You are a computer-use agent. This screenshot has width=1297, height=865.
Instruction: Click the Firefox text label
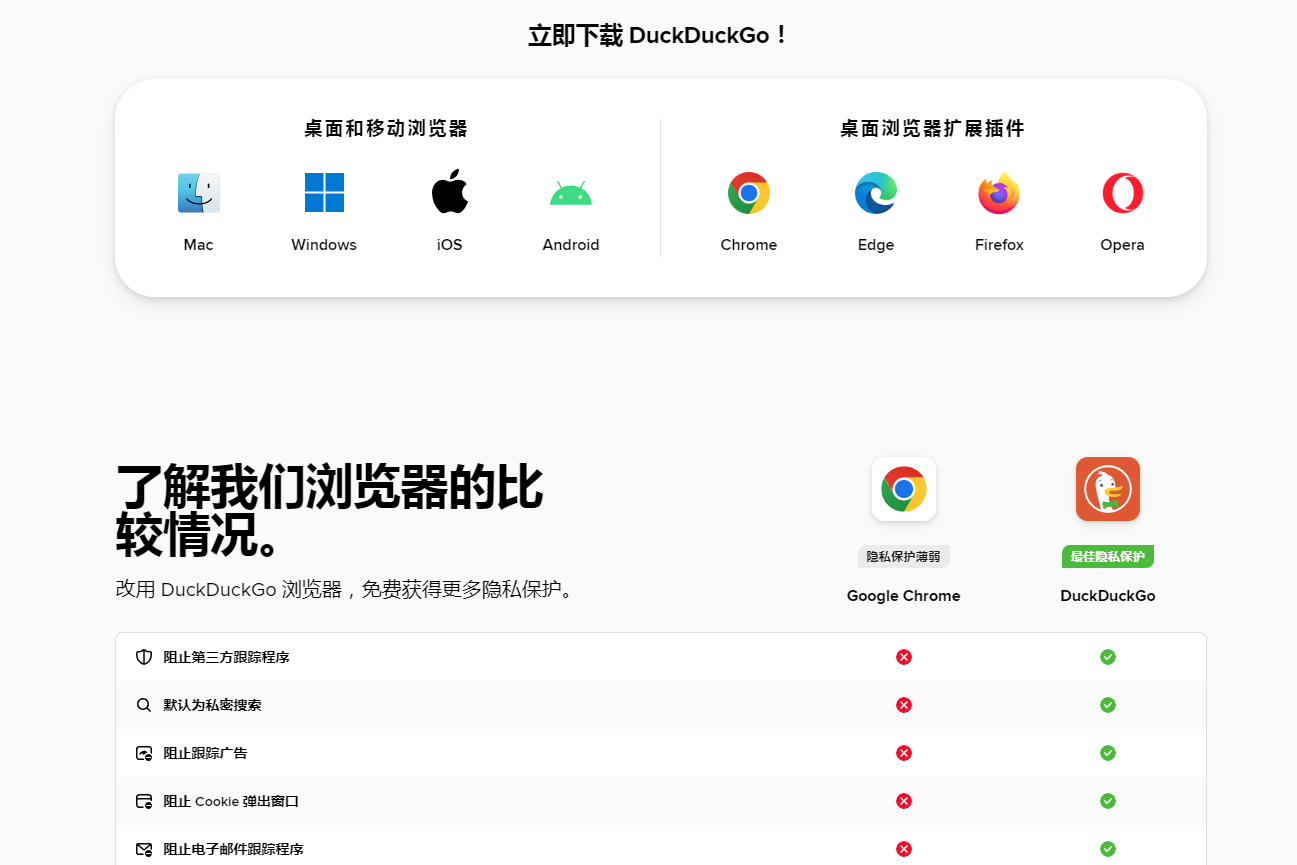coord(999,245)
